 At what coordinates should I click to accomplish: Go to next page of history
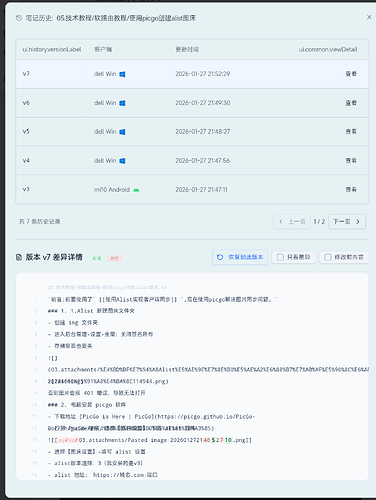click(347, 221)
